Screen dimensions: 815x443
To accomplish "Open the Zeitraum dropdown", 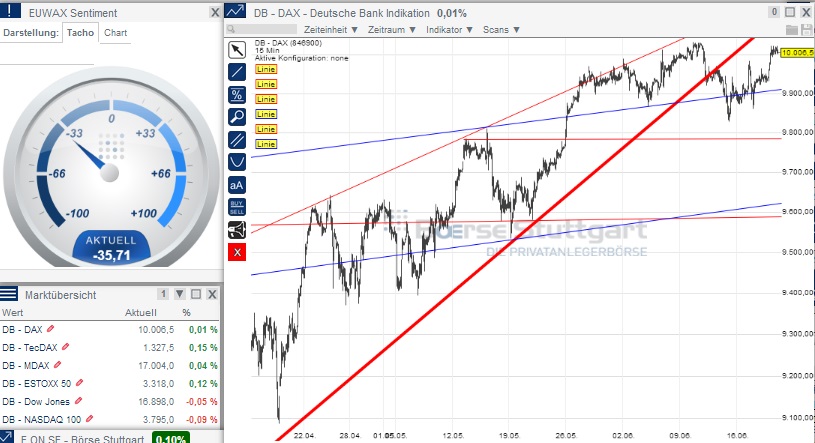I will coord(391,30).
